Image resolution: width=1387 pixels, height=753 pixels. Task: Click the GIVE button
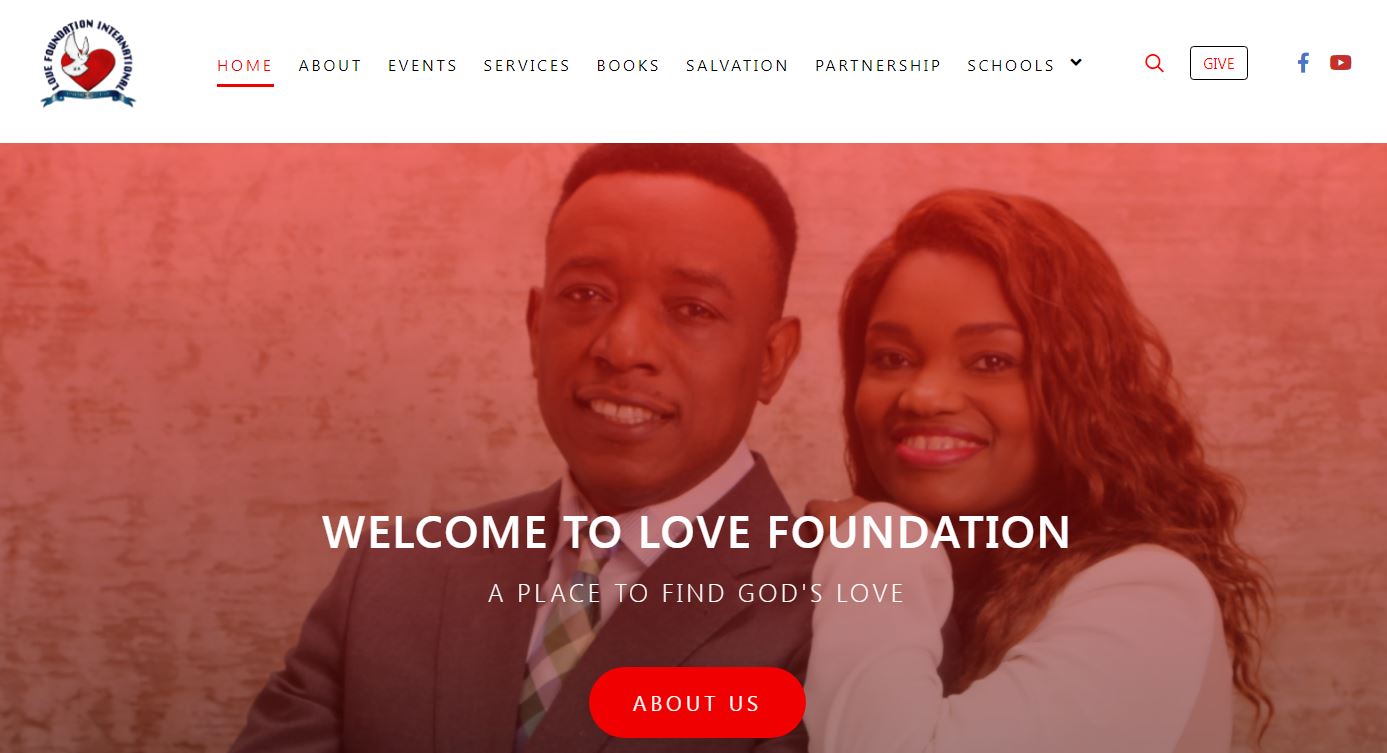(1219, 63)
